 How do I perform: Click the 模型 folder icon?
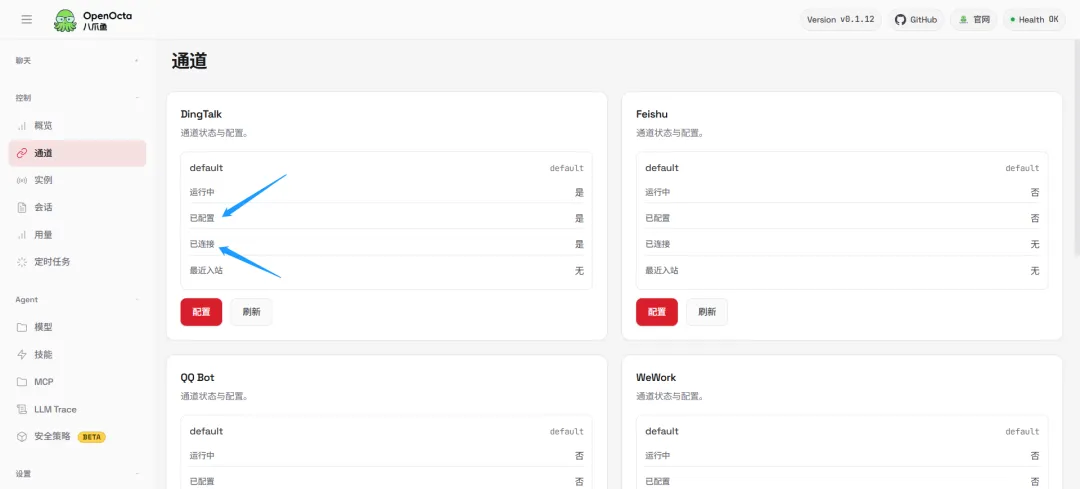pyautogui.click(x=22, y=327)
